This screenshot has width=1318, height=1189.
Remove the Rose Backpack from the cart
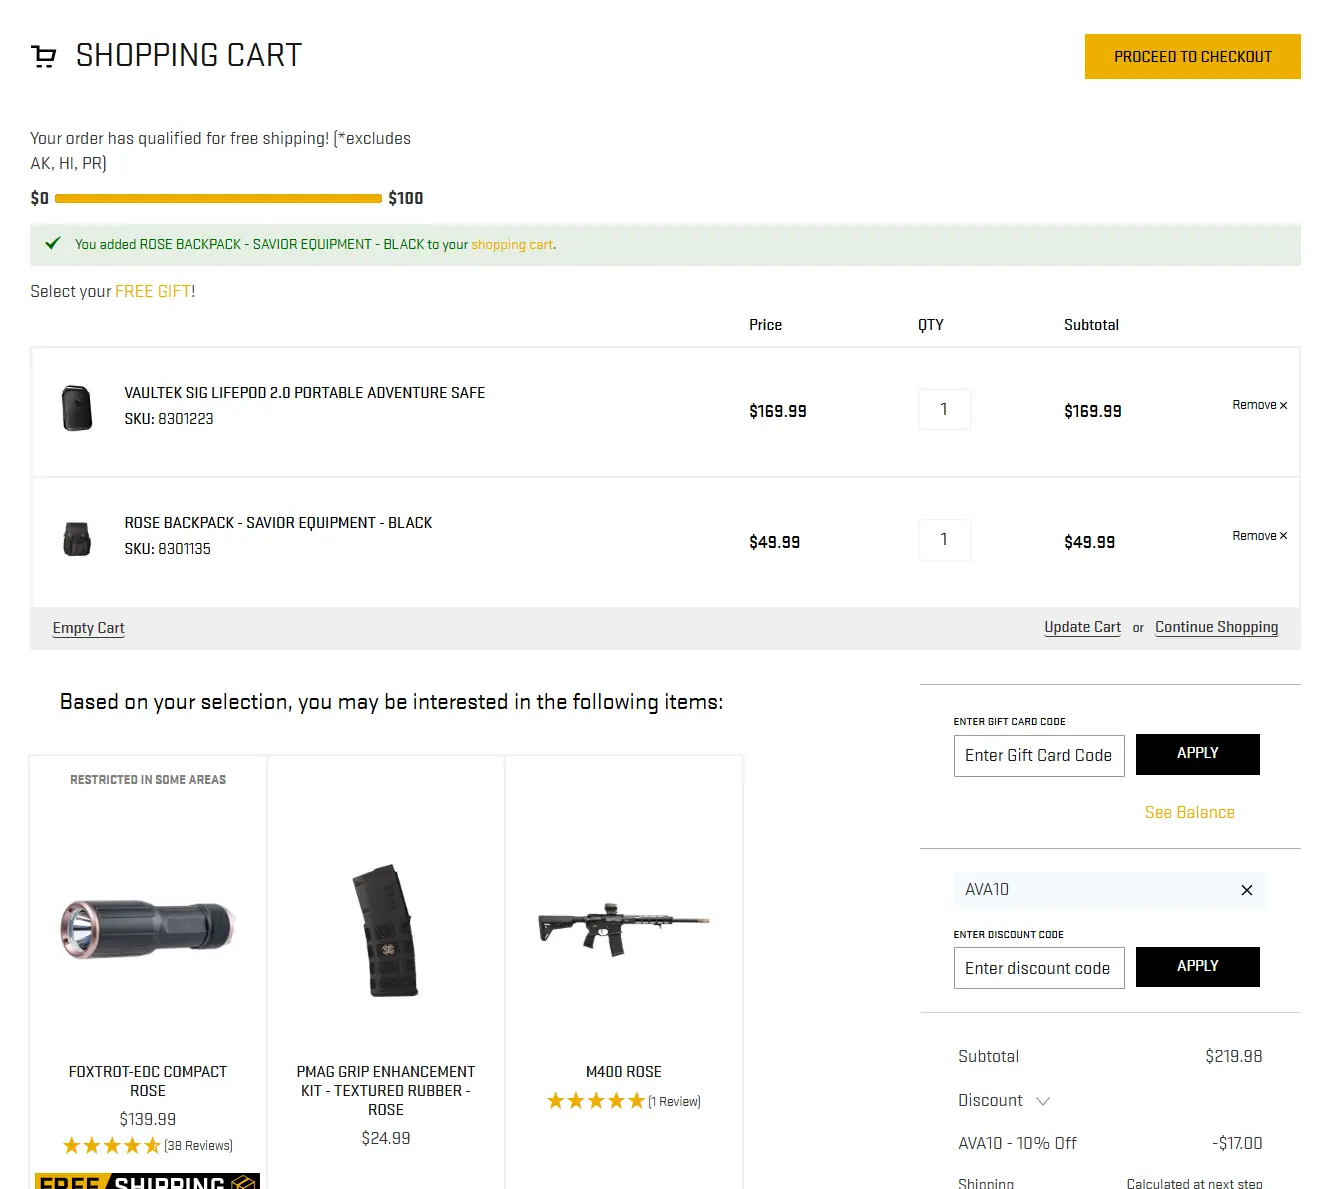pos(1259,536)
